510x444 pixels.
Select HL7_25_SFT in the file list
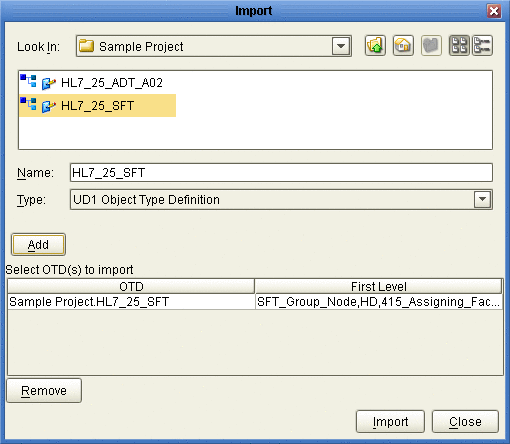97,106
